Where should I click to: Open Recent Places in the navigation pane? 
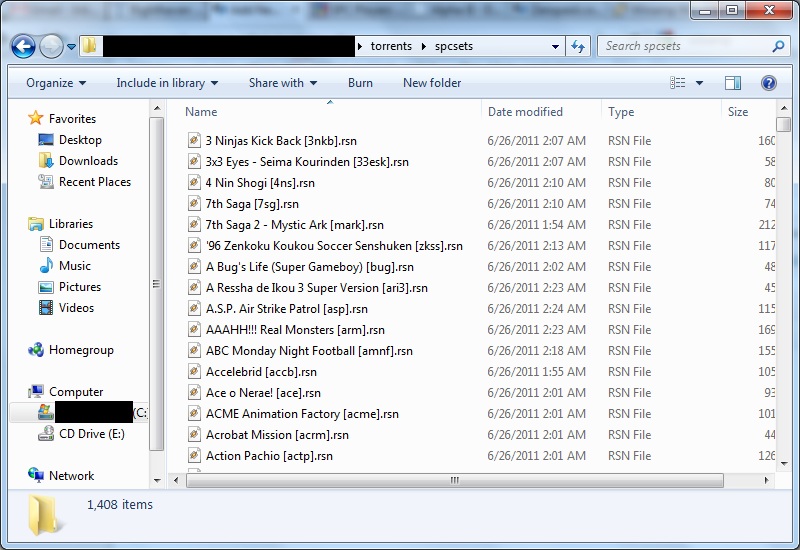(95, 182)
